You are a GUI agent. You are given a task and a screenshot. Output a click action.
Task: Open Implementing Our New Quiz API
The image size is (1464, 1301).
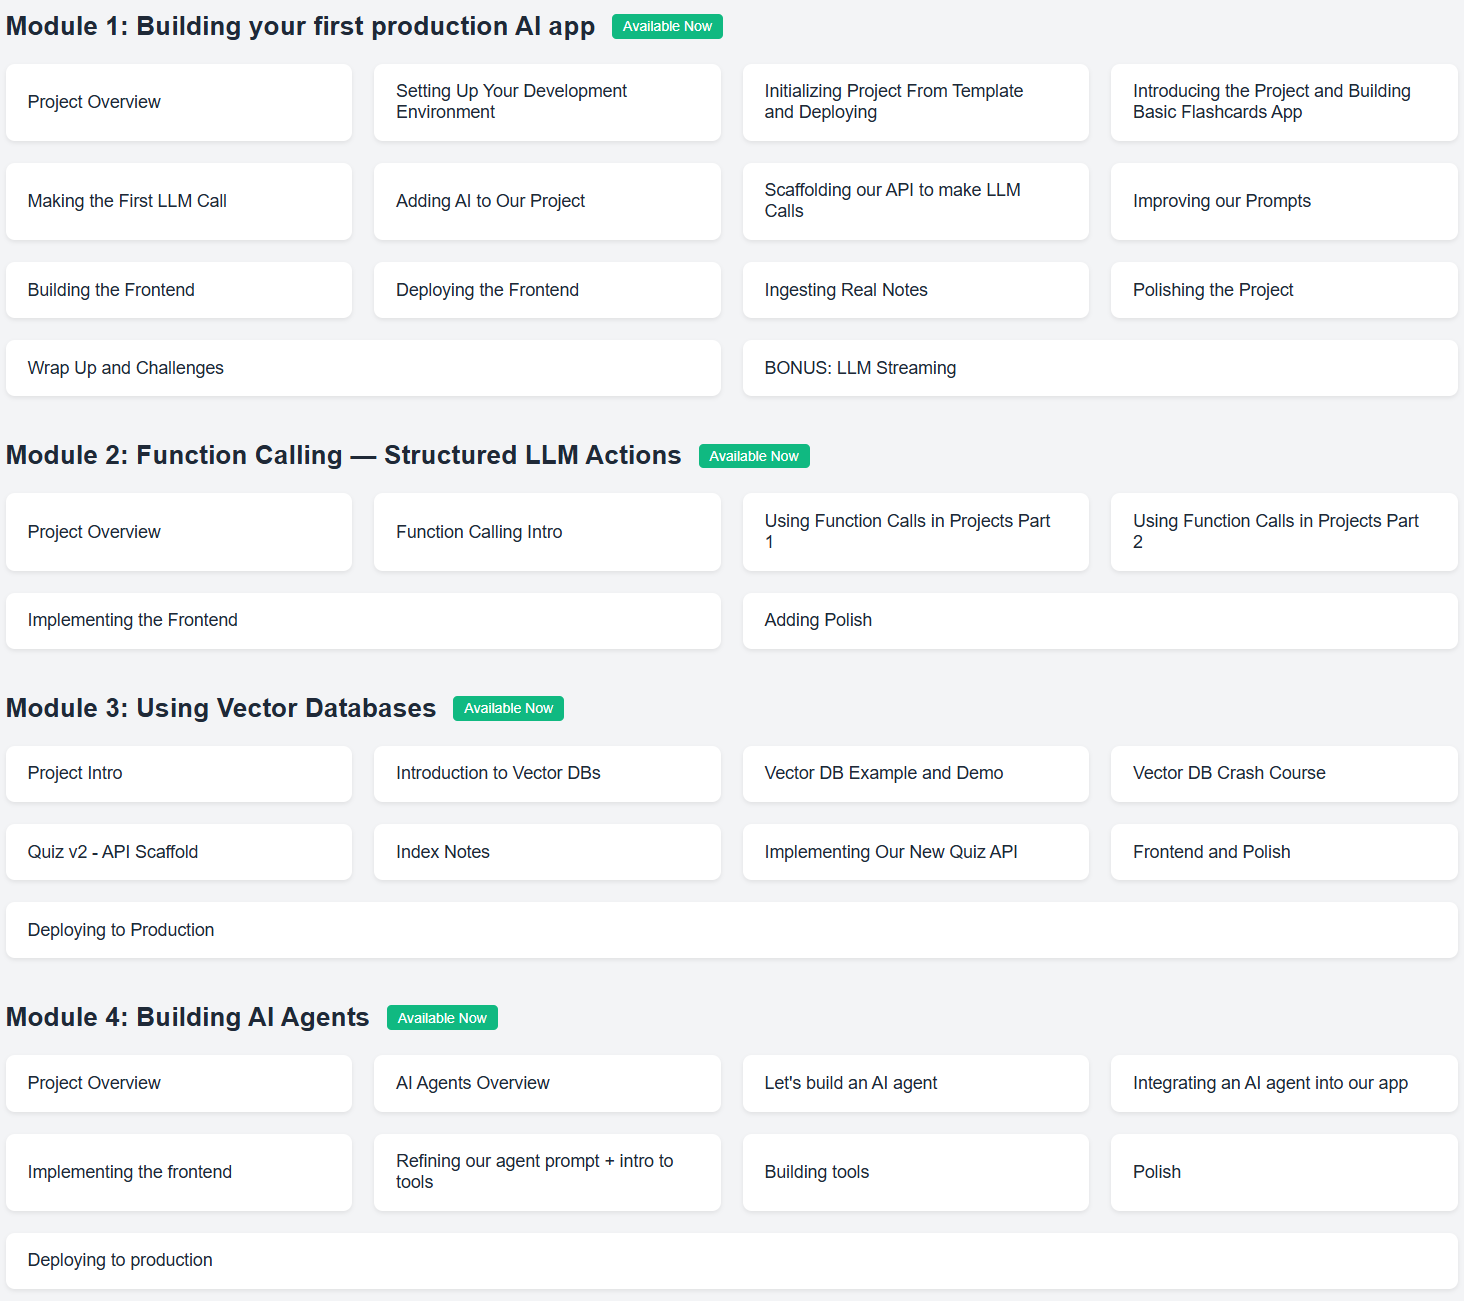916,852
